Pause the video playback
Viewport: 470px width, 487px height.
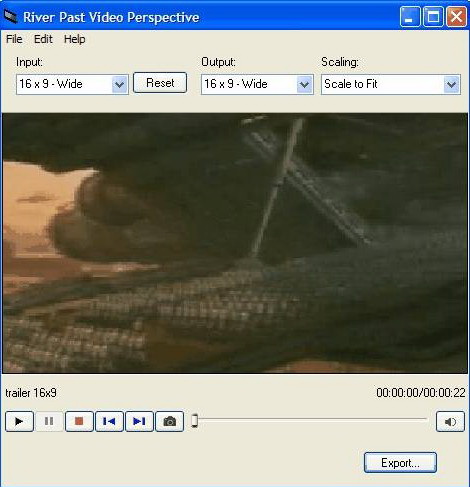[x=49, y=421]
